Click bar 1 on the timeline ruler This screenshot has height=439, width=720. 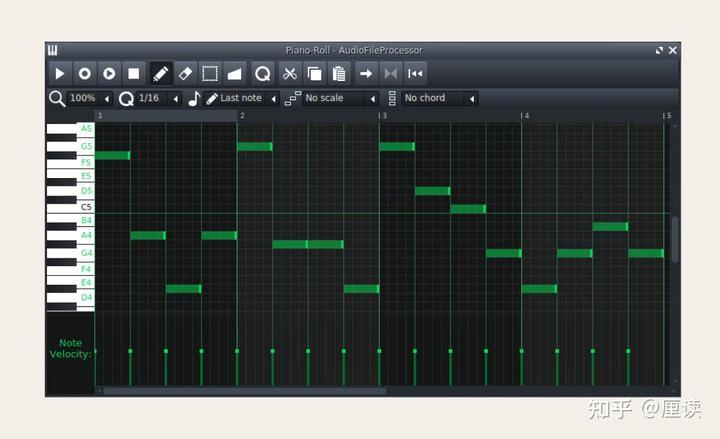100,116
